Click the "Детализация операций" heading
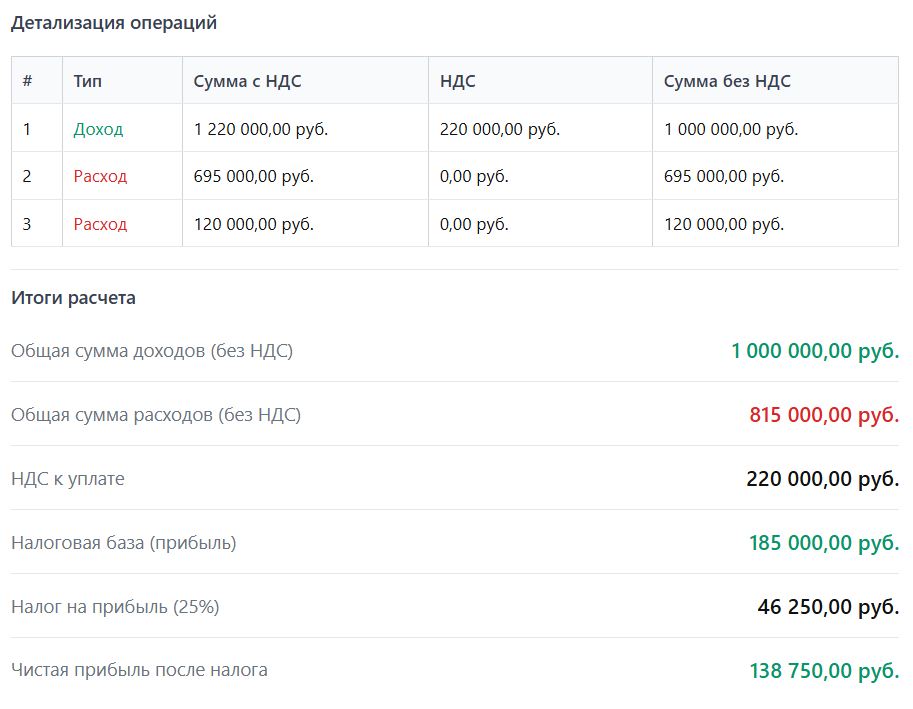Image resolution: width=913 pixels, height=709 pixels. (113, 23)
